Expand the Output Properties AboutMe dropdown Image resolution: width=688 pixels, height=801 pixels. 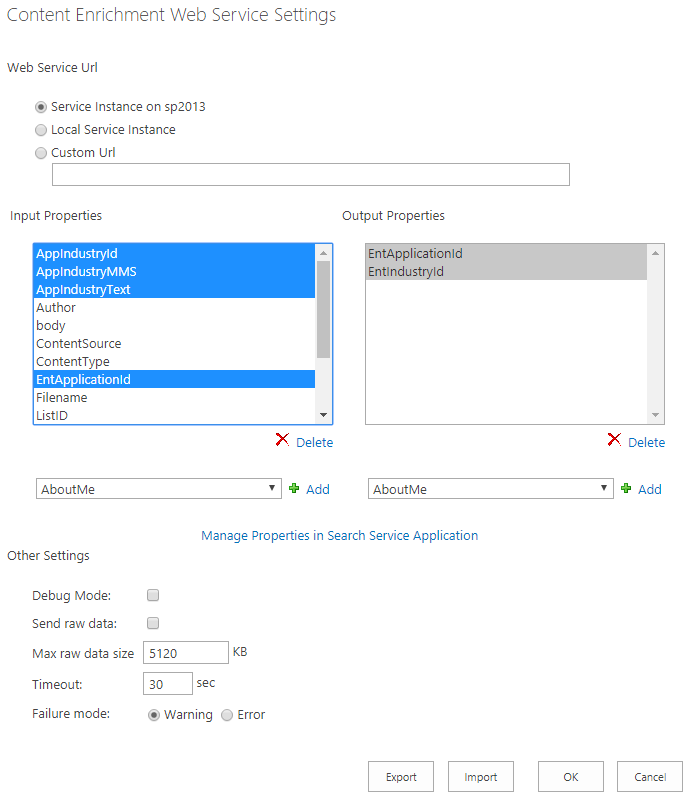coord(490,489)
